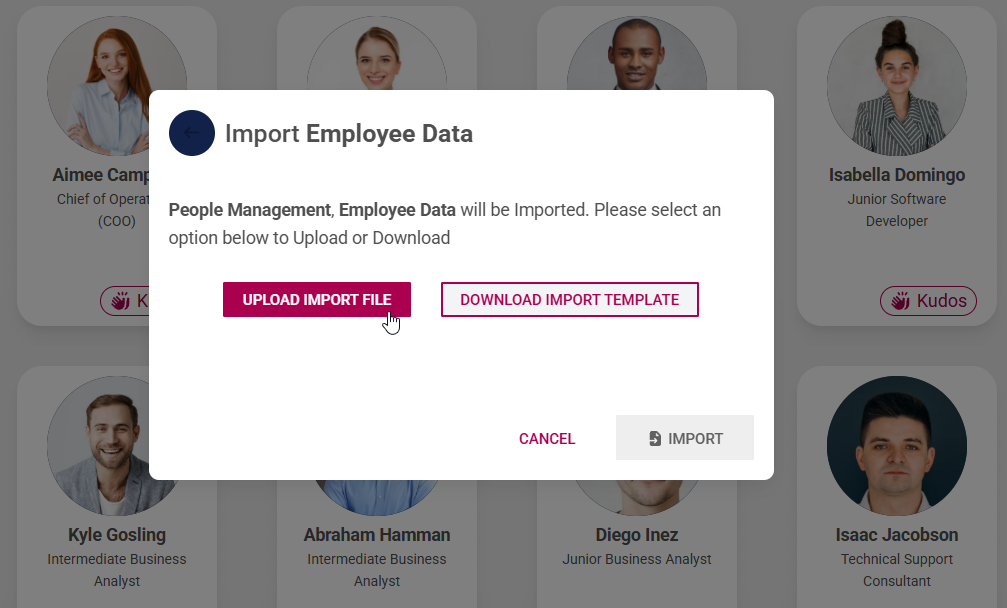Screen dimensions: 1007x608
Task: Cancel the employee data import
Action: [x=547, y=438]
